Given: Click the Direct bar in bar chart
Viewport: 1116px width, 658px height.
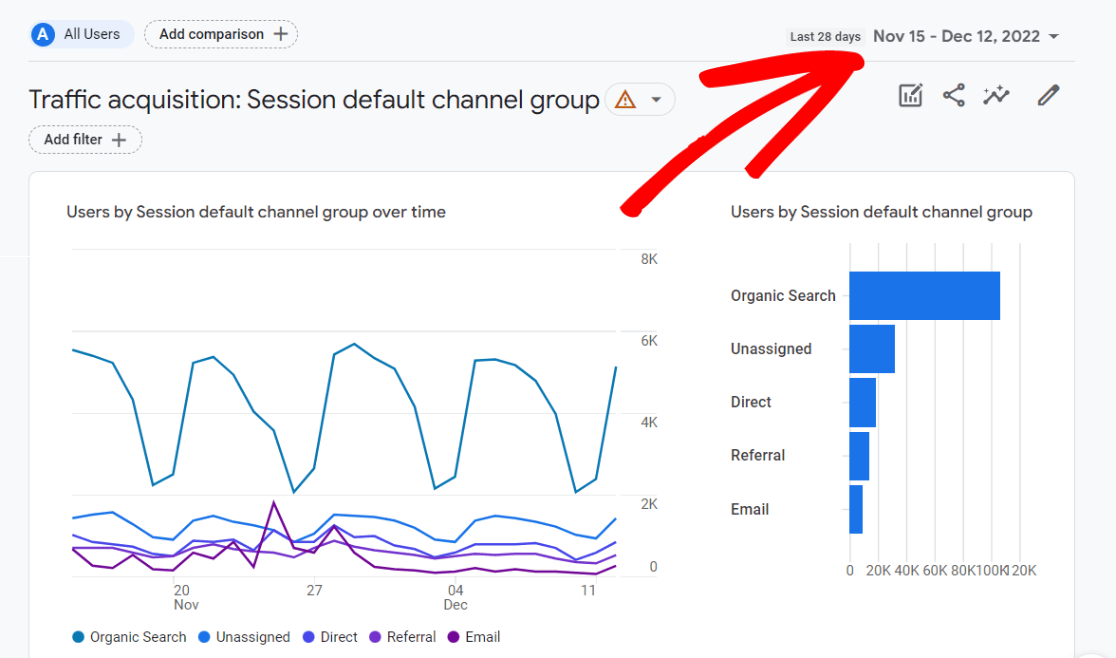Looking at the screenshot, I should 862,402.
